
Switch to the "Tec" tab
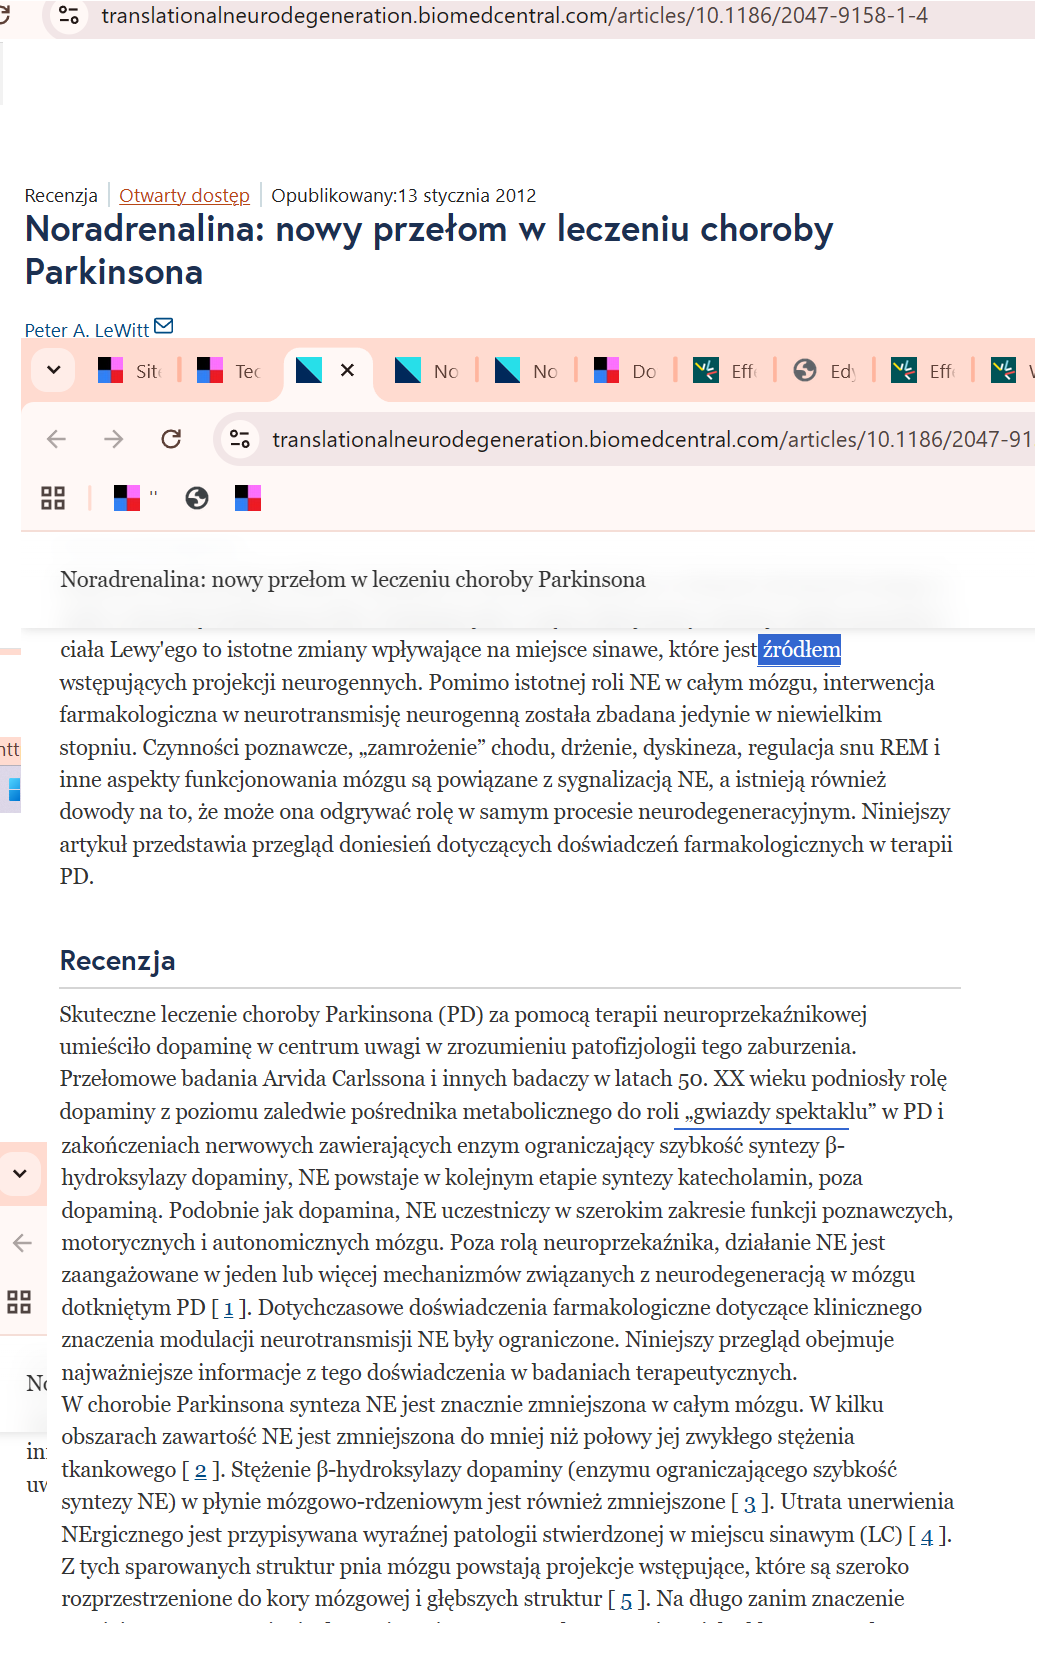pos(229,371)
